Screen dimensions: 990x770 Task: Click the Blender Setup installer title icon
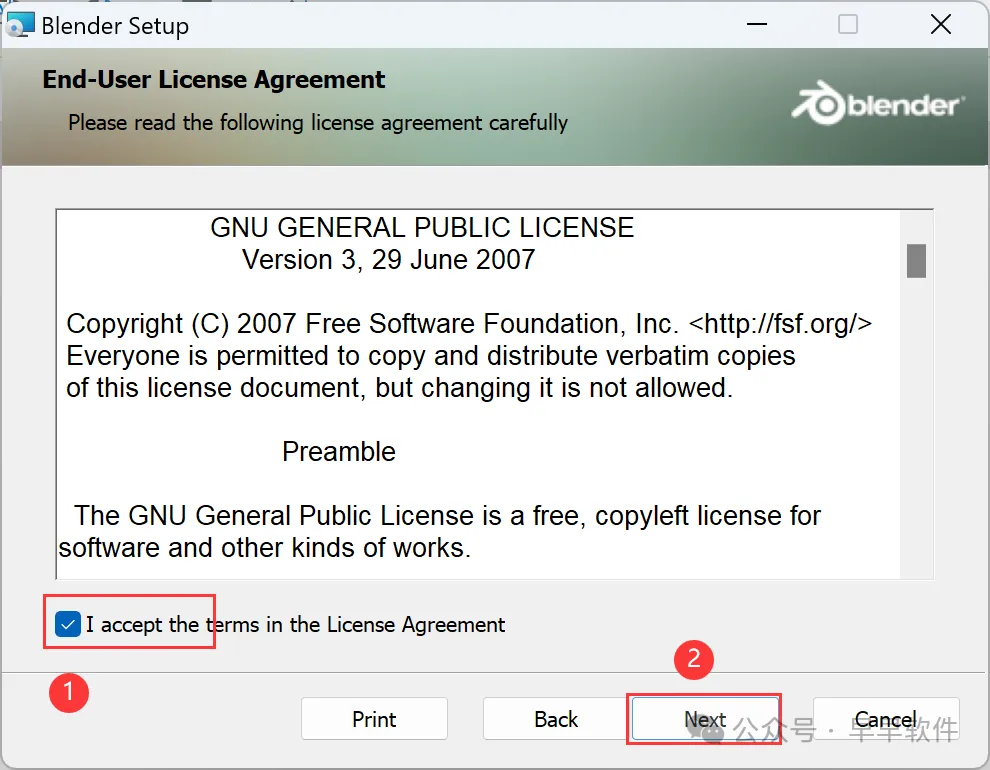click(20, 25)
